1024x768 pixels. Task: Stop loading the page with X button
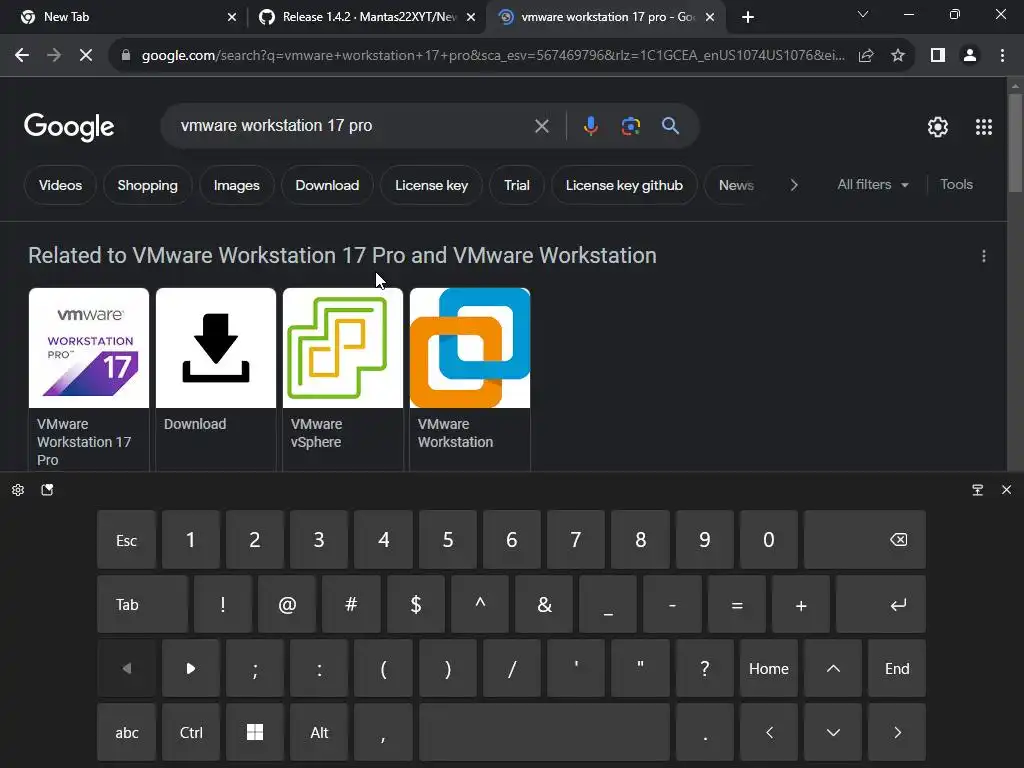(x=86, y=56)
